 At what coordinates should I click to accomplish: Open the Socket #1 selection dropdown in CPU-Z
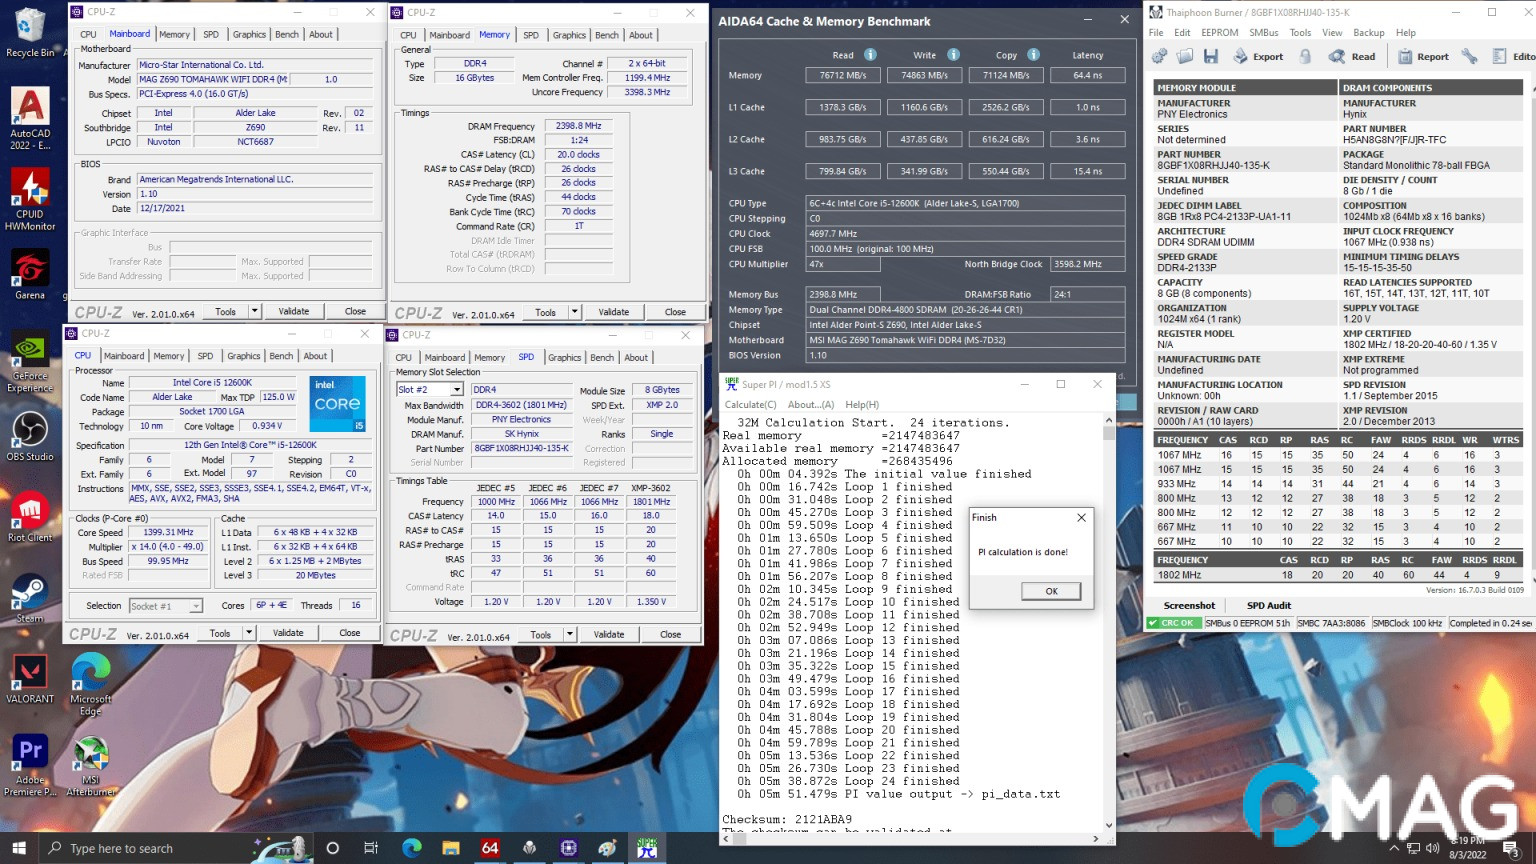[196, 606]
